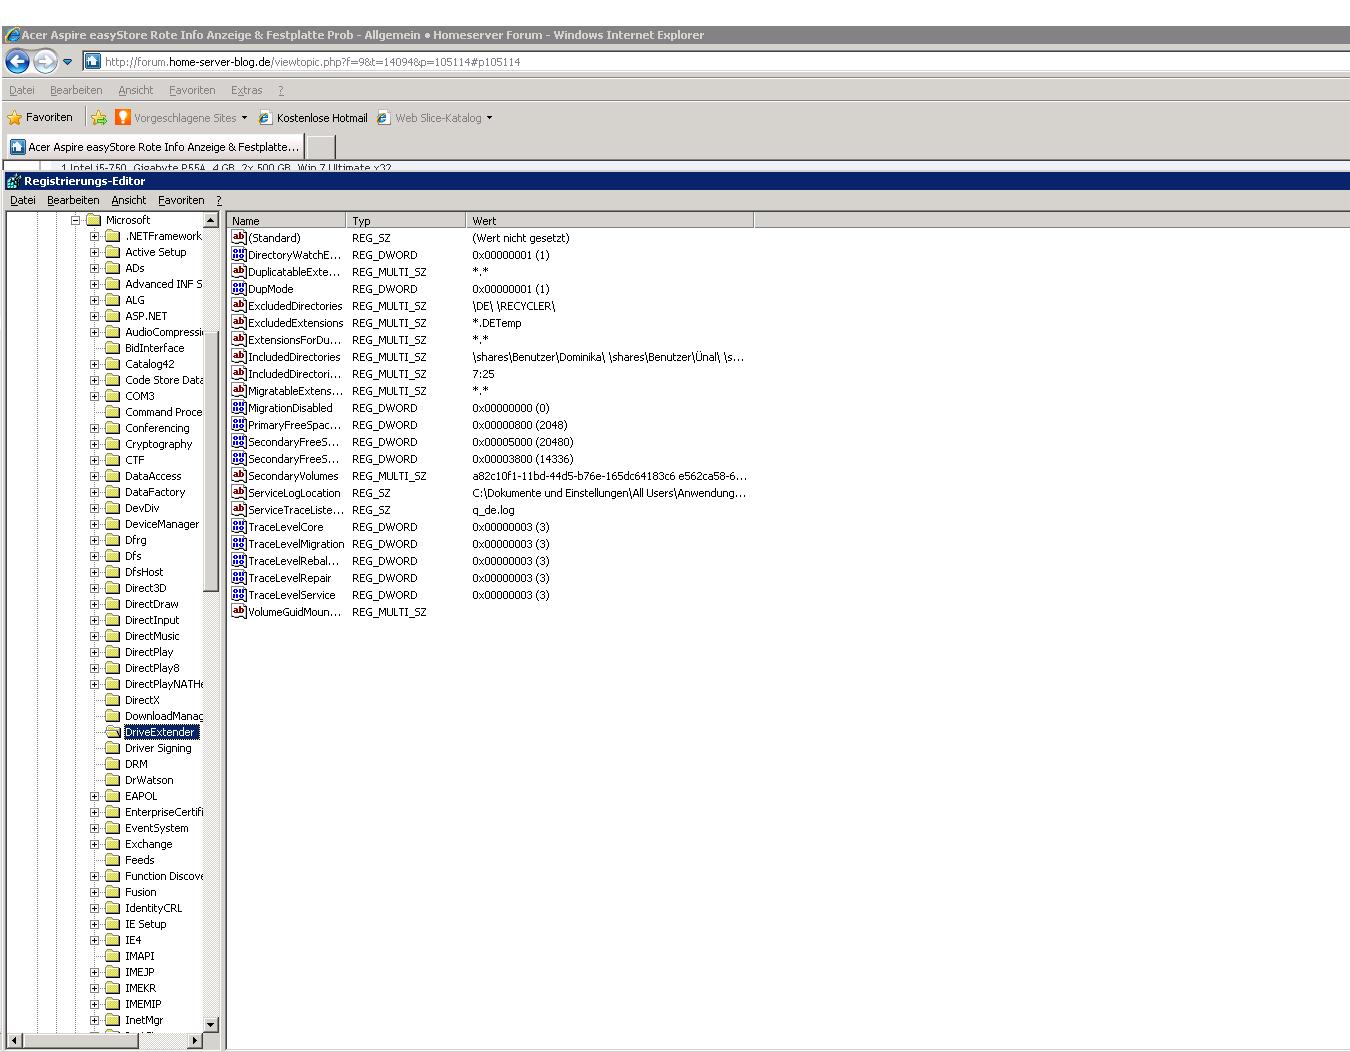Click the q_de.log value text
This screenshot has width=1350, height=1052.
(493, 510)
